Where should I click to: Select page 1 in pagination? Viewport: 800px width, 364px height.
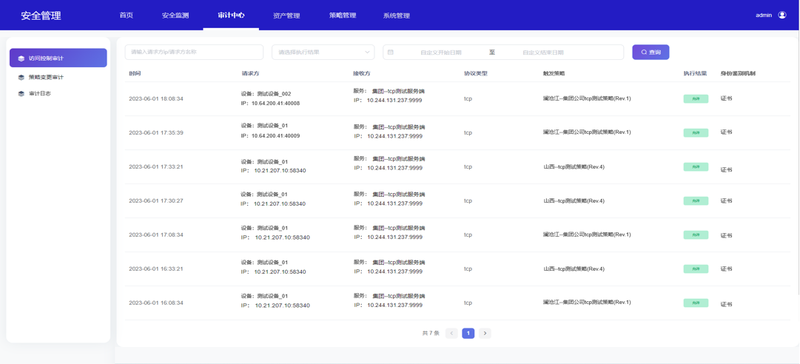(468, 333)
